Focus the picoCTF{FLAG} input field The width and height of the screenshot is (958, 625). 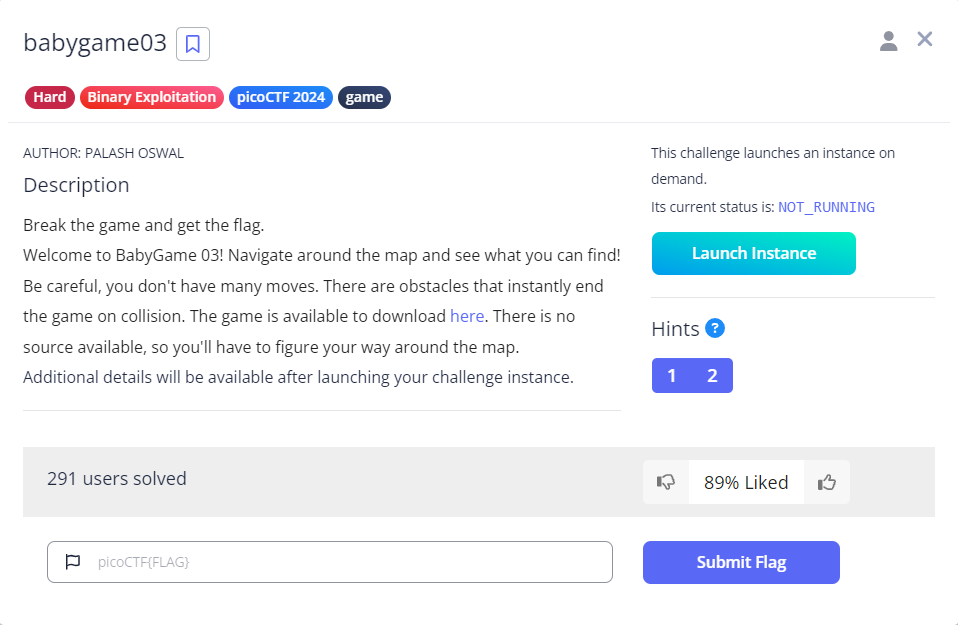[330, 561]
